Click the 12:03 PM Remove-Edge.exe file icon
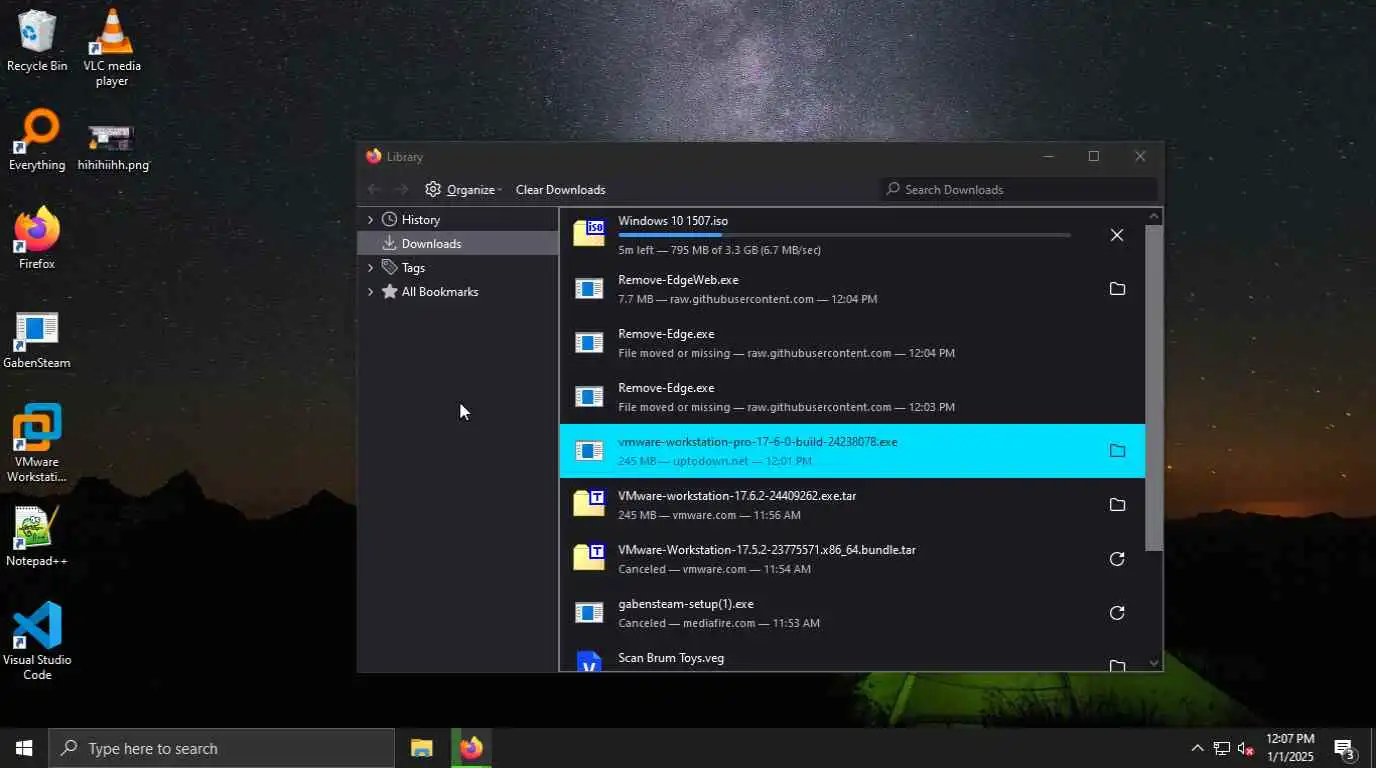1376x768 pixels. tap(589, 397)
